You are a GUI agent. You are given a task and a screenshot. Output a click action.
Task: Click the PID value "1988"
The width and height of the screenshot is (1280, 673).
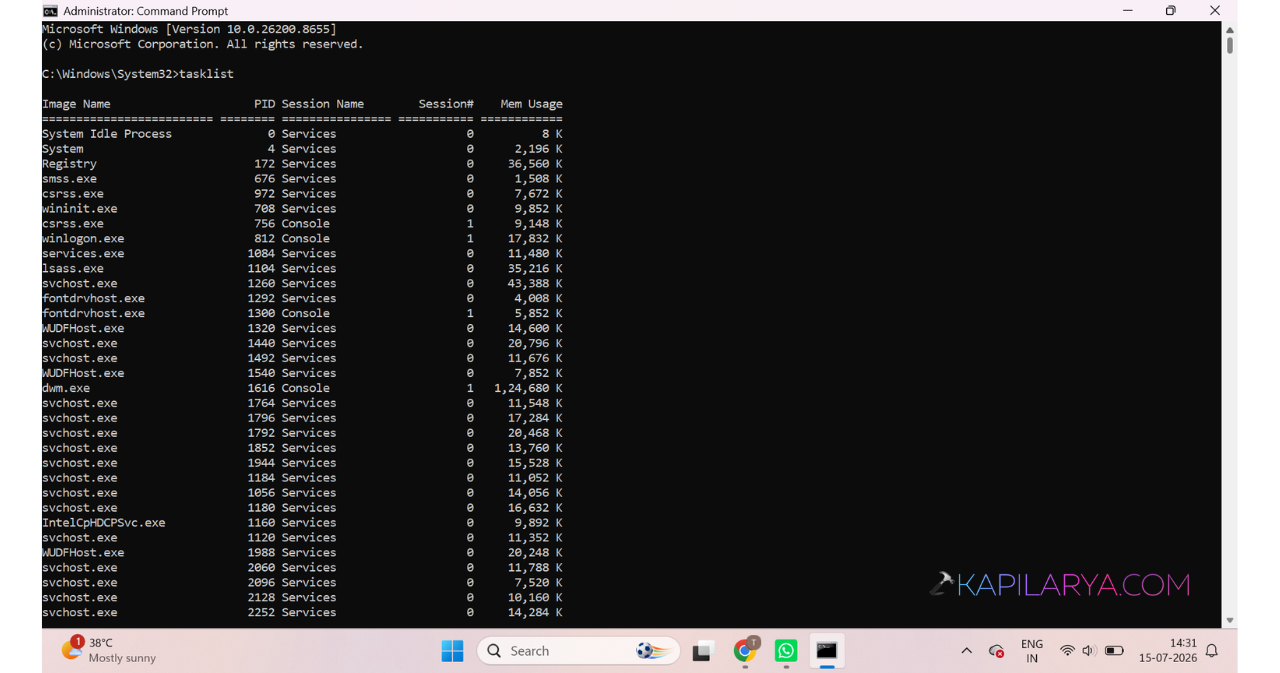tap(261, 553)
